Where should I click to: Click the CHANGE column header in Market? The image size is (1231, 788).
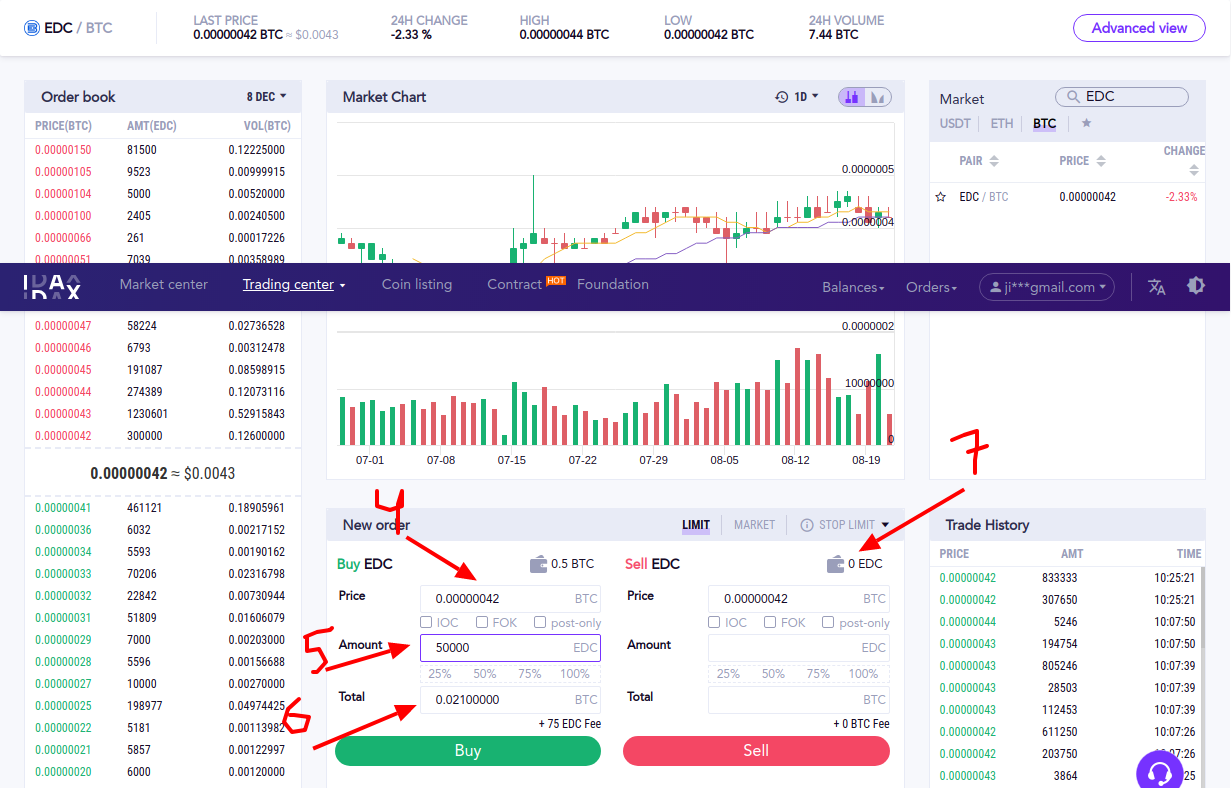point(1184,151)
